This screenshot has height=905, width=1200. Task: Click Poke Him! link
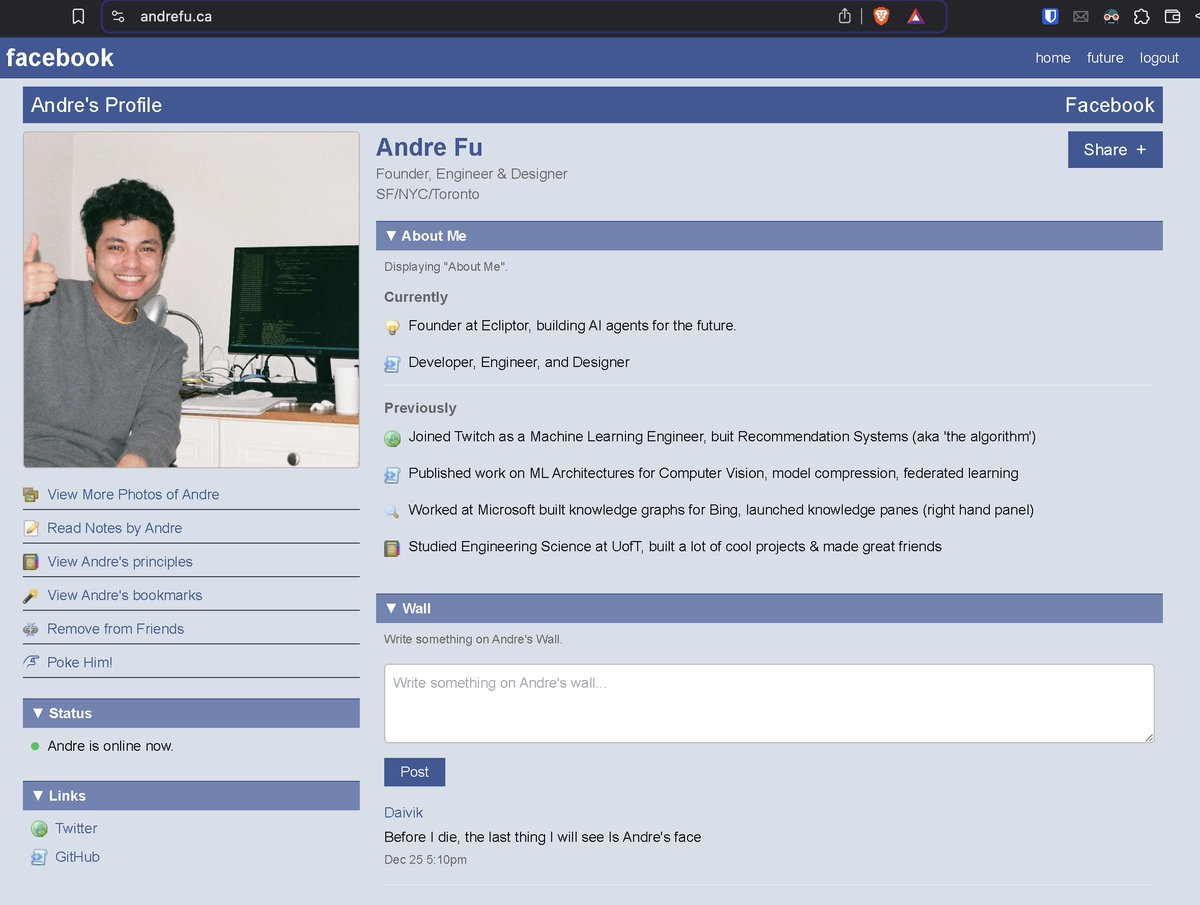click(80, 662)
